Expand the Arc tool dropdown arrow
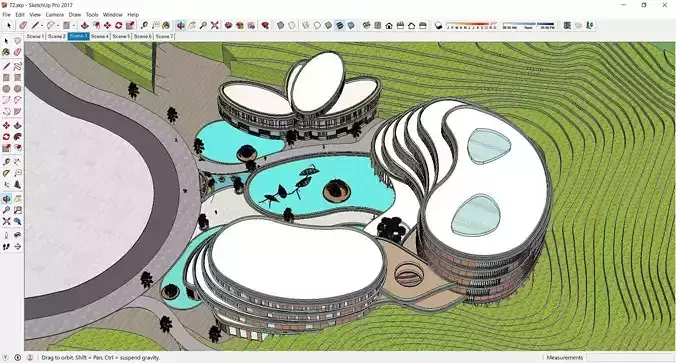The image size is (676, 363). click(x=58, y=26)
